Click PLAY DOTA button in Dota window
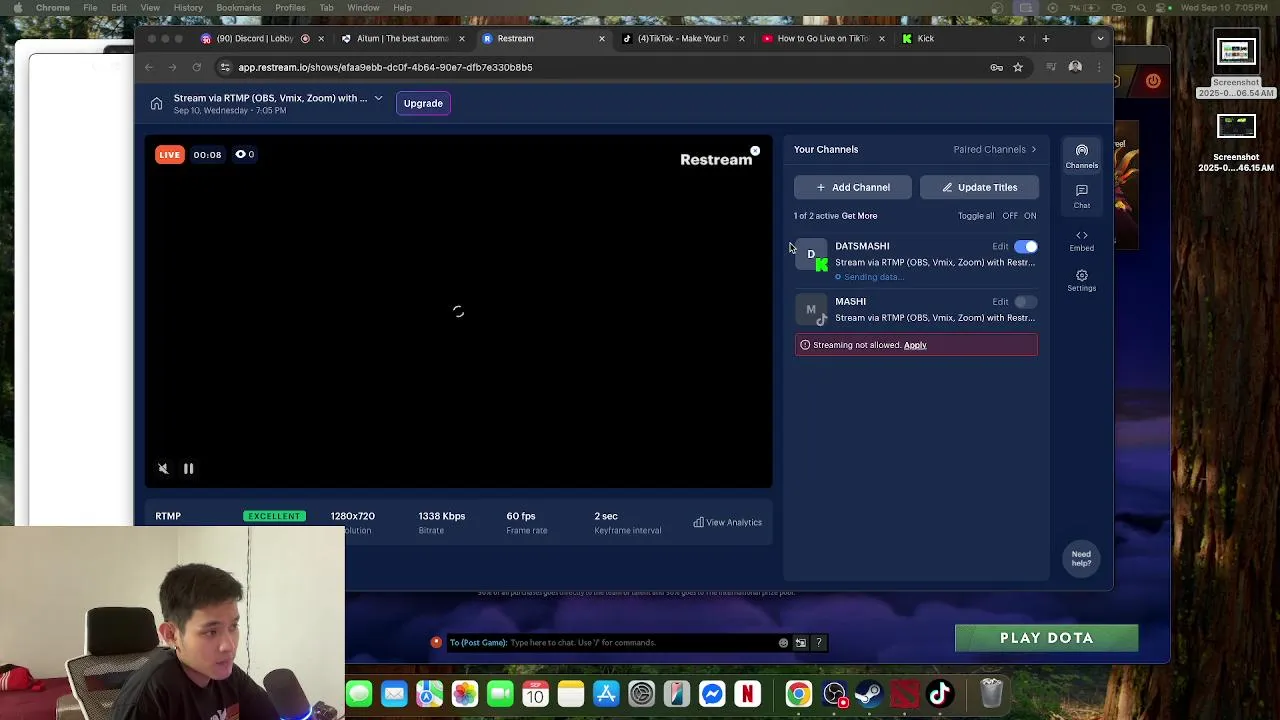1280x720 pixels. [x=1046, y=638]
